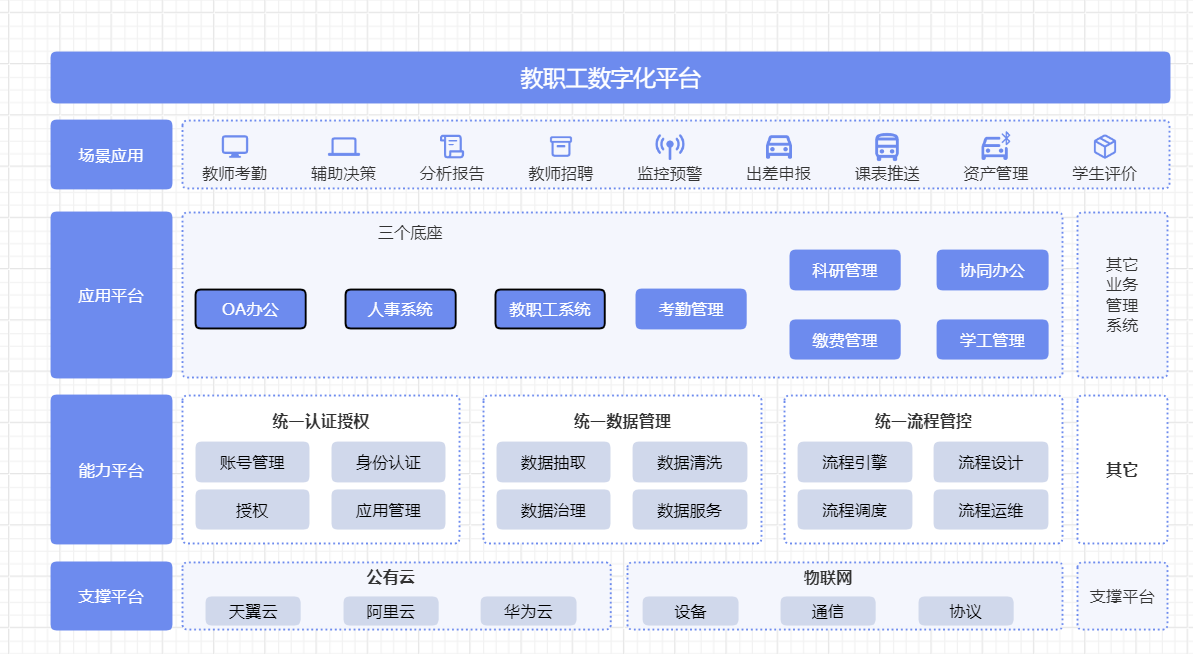This screenshot has height=654, width=1193.
Task: Click the 教师招聘 icon
Action: [560, 146]
